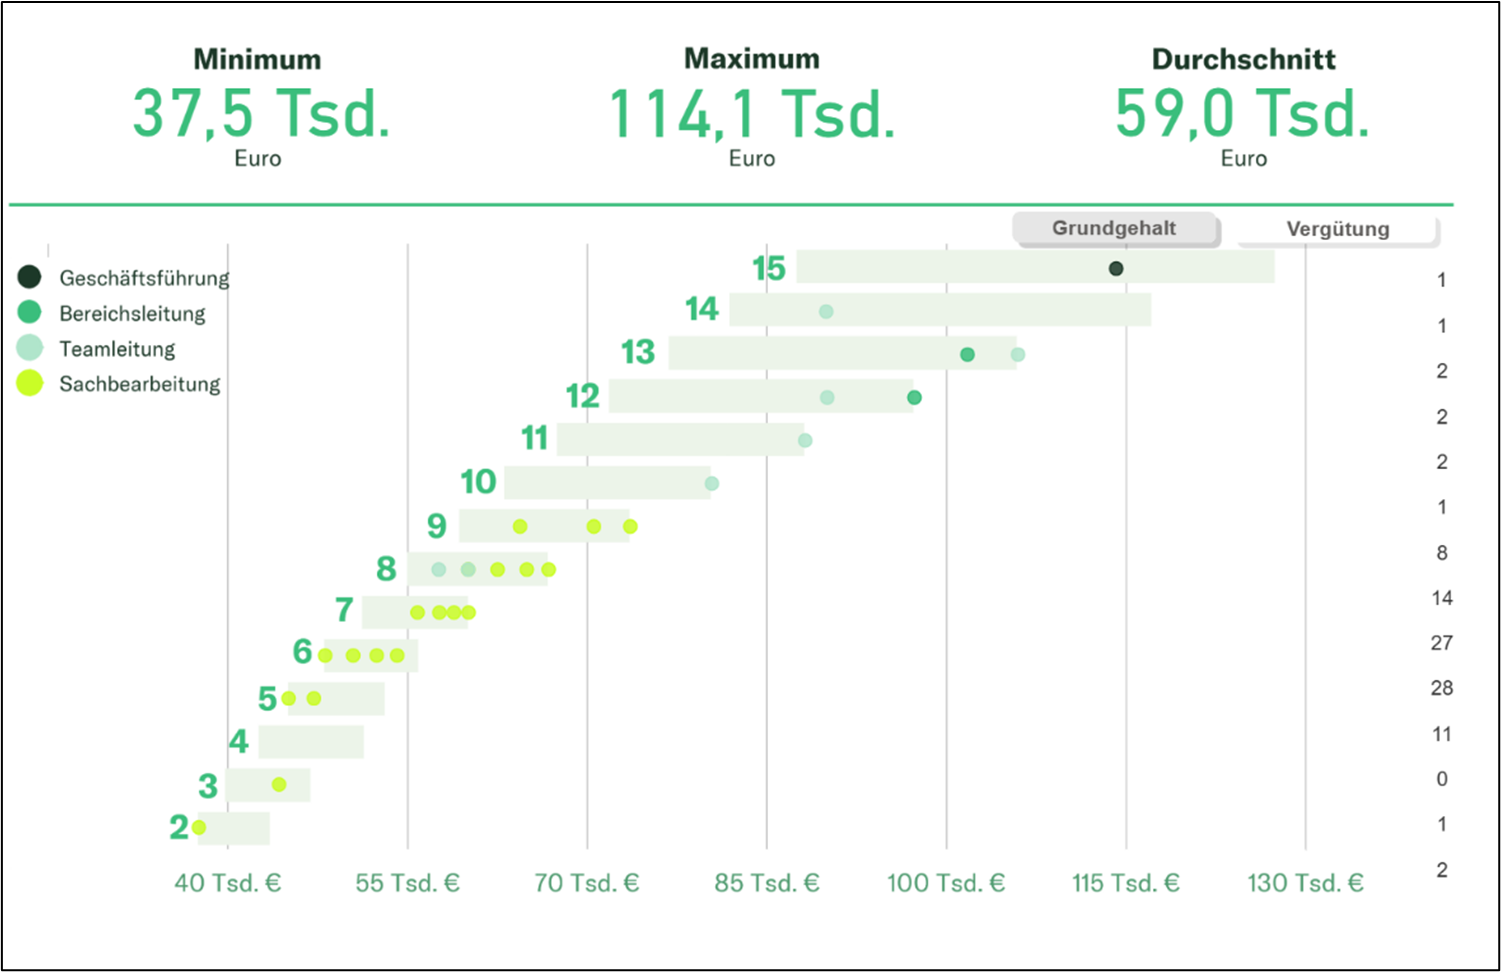Image resolution: width=1501 pixels, height=972 pixels.
Task: Click the data point in band 2
Action: coord(199,827)
